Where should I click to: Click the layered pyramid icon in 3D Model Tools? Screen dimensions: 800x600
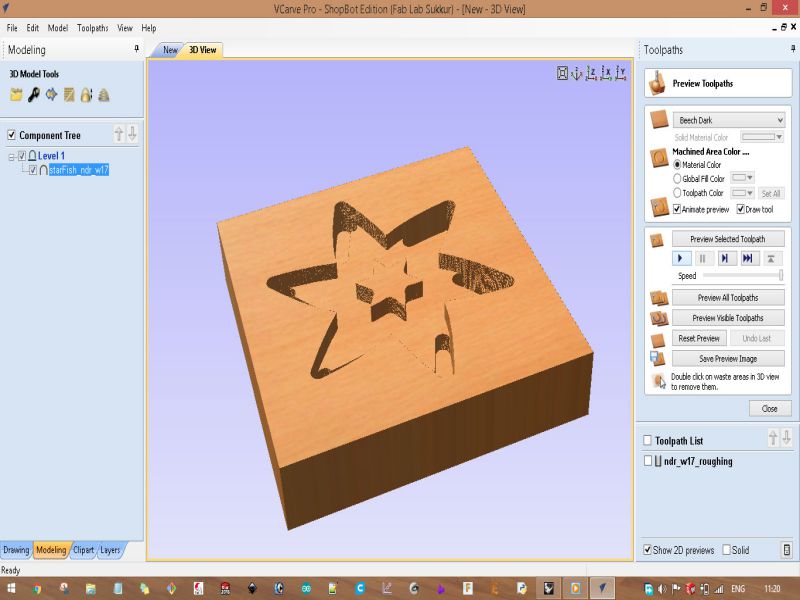click(x=104, y=95)
